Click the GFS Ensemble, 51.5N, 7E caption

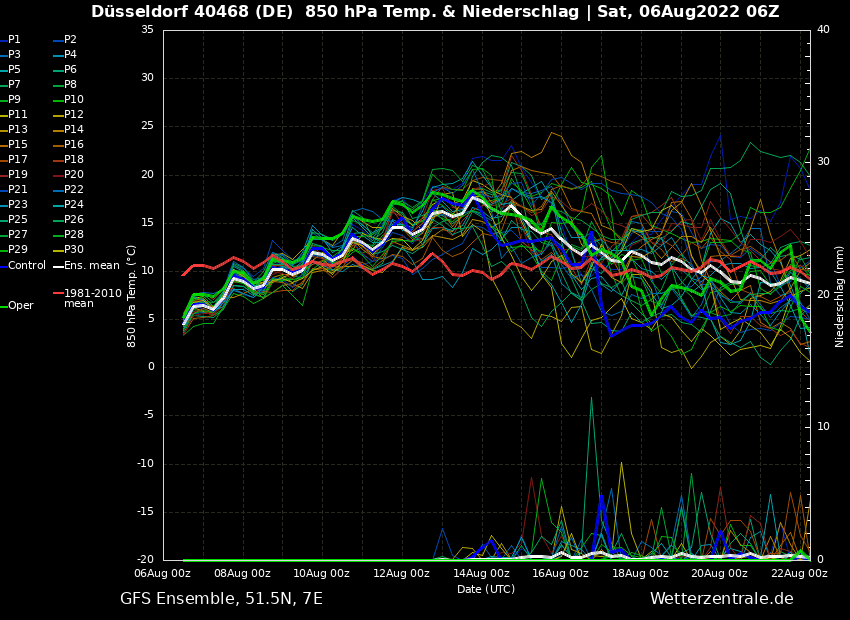click(221, 599)
